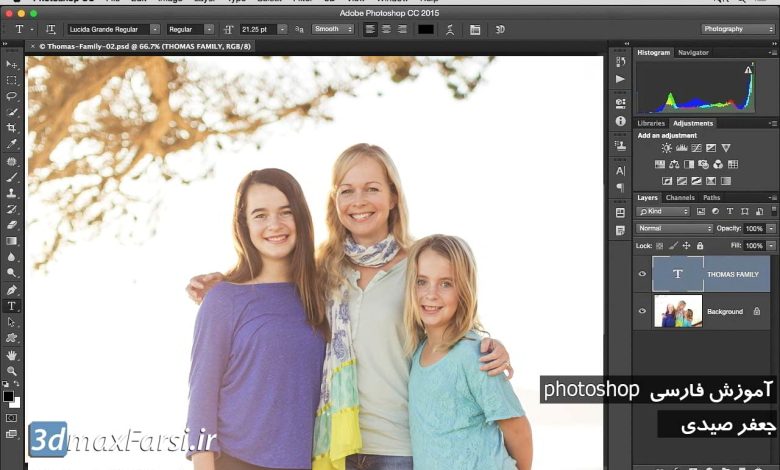Select the Path Selection tool
The image size is (780, 470).
click(x=11, y=322)
